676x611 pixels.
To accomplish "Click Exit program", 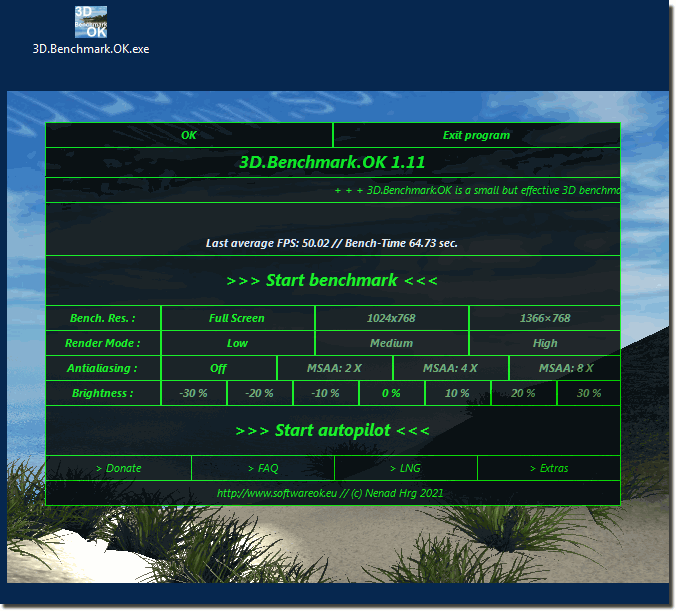I will tap(476, 135).
